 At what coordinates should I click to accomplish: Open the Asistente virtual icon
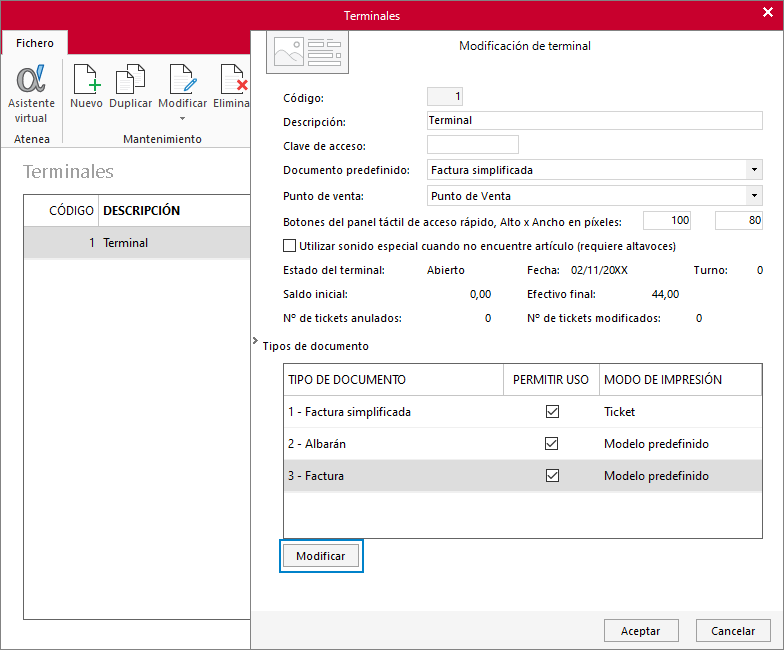tap(31, 79)
